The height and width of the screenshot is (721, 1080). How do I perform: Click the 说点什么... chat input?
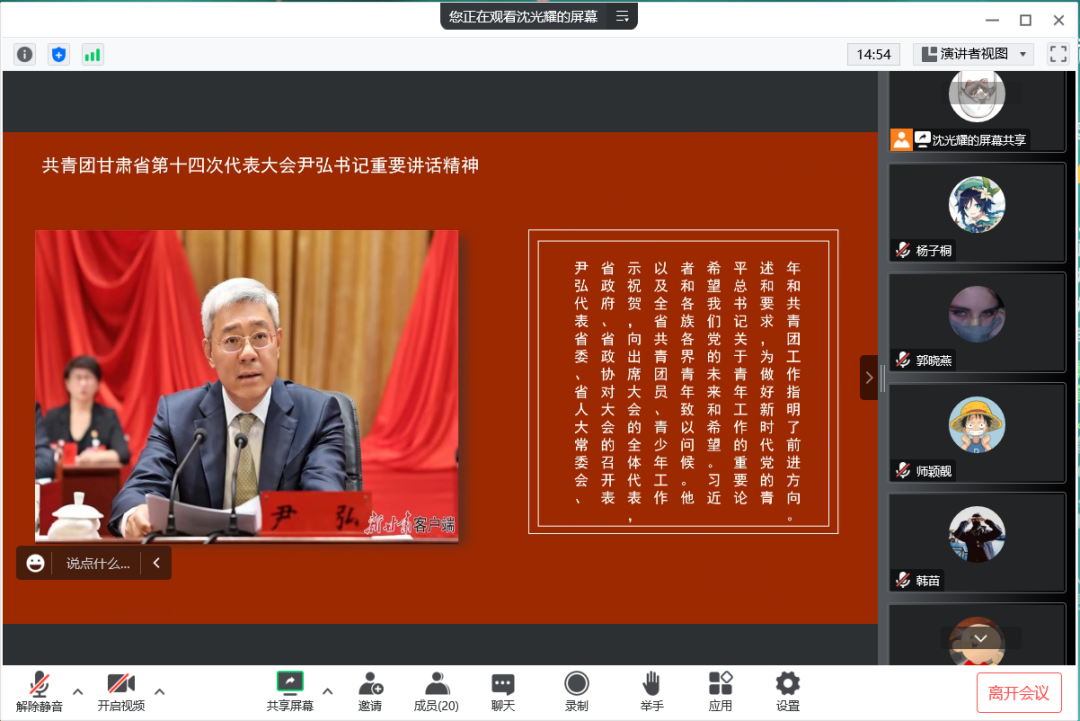(x=98, y=563)
